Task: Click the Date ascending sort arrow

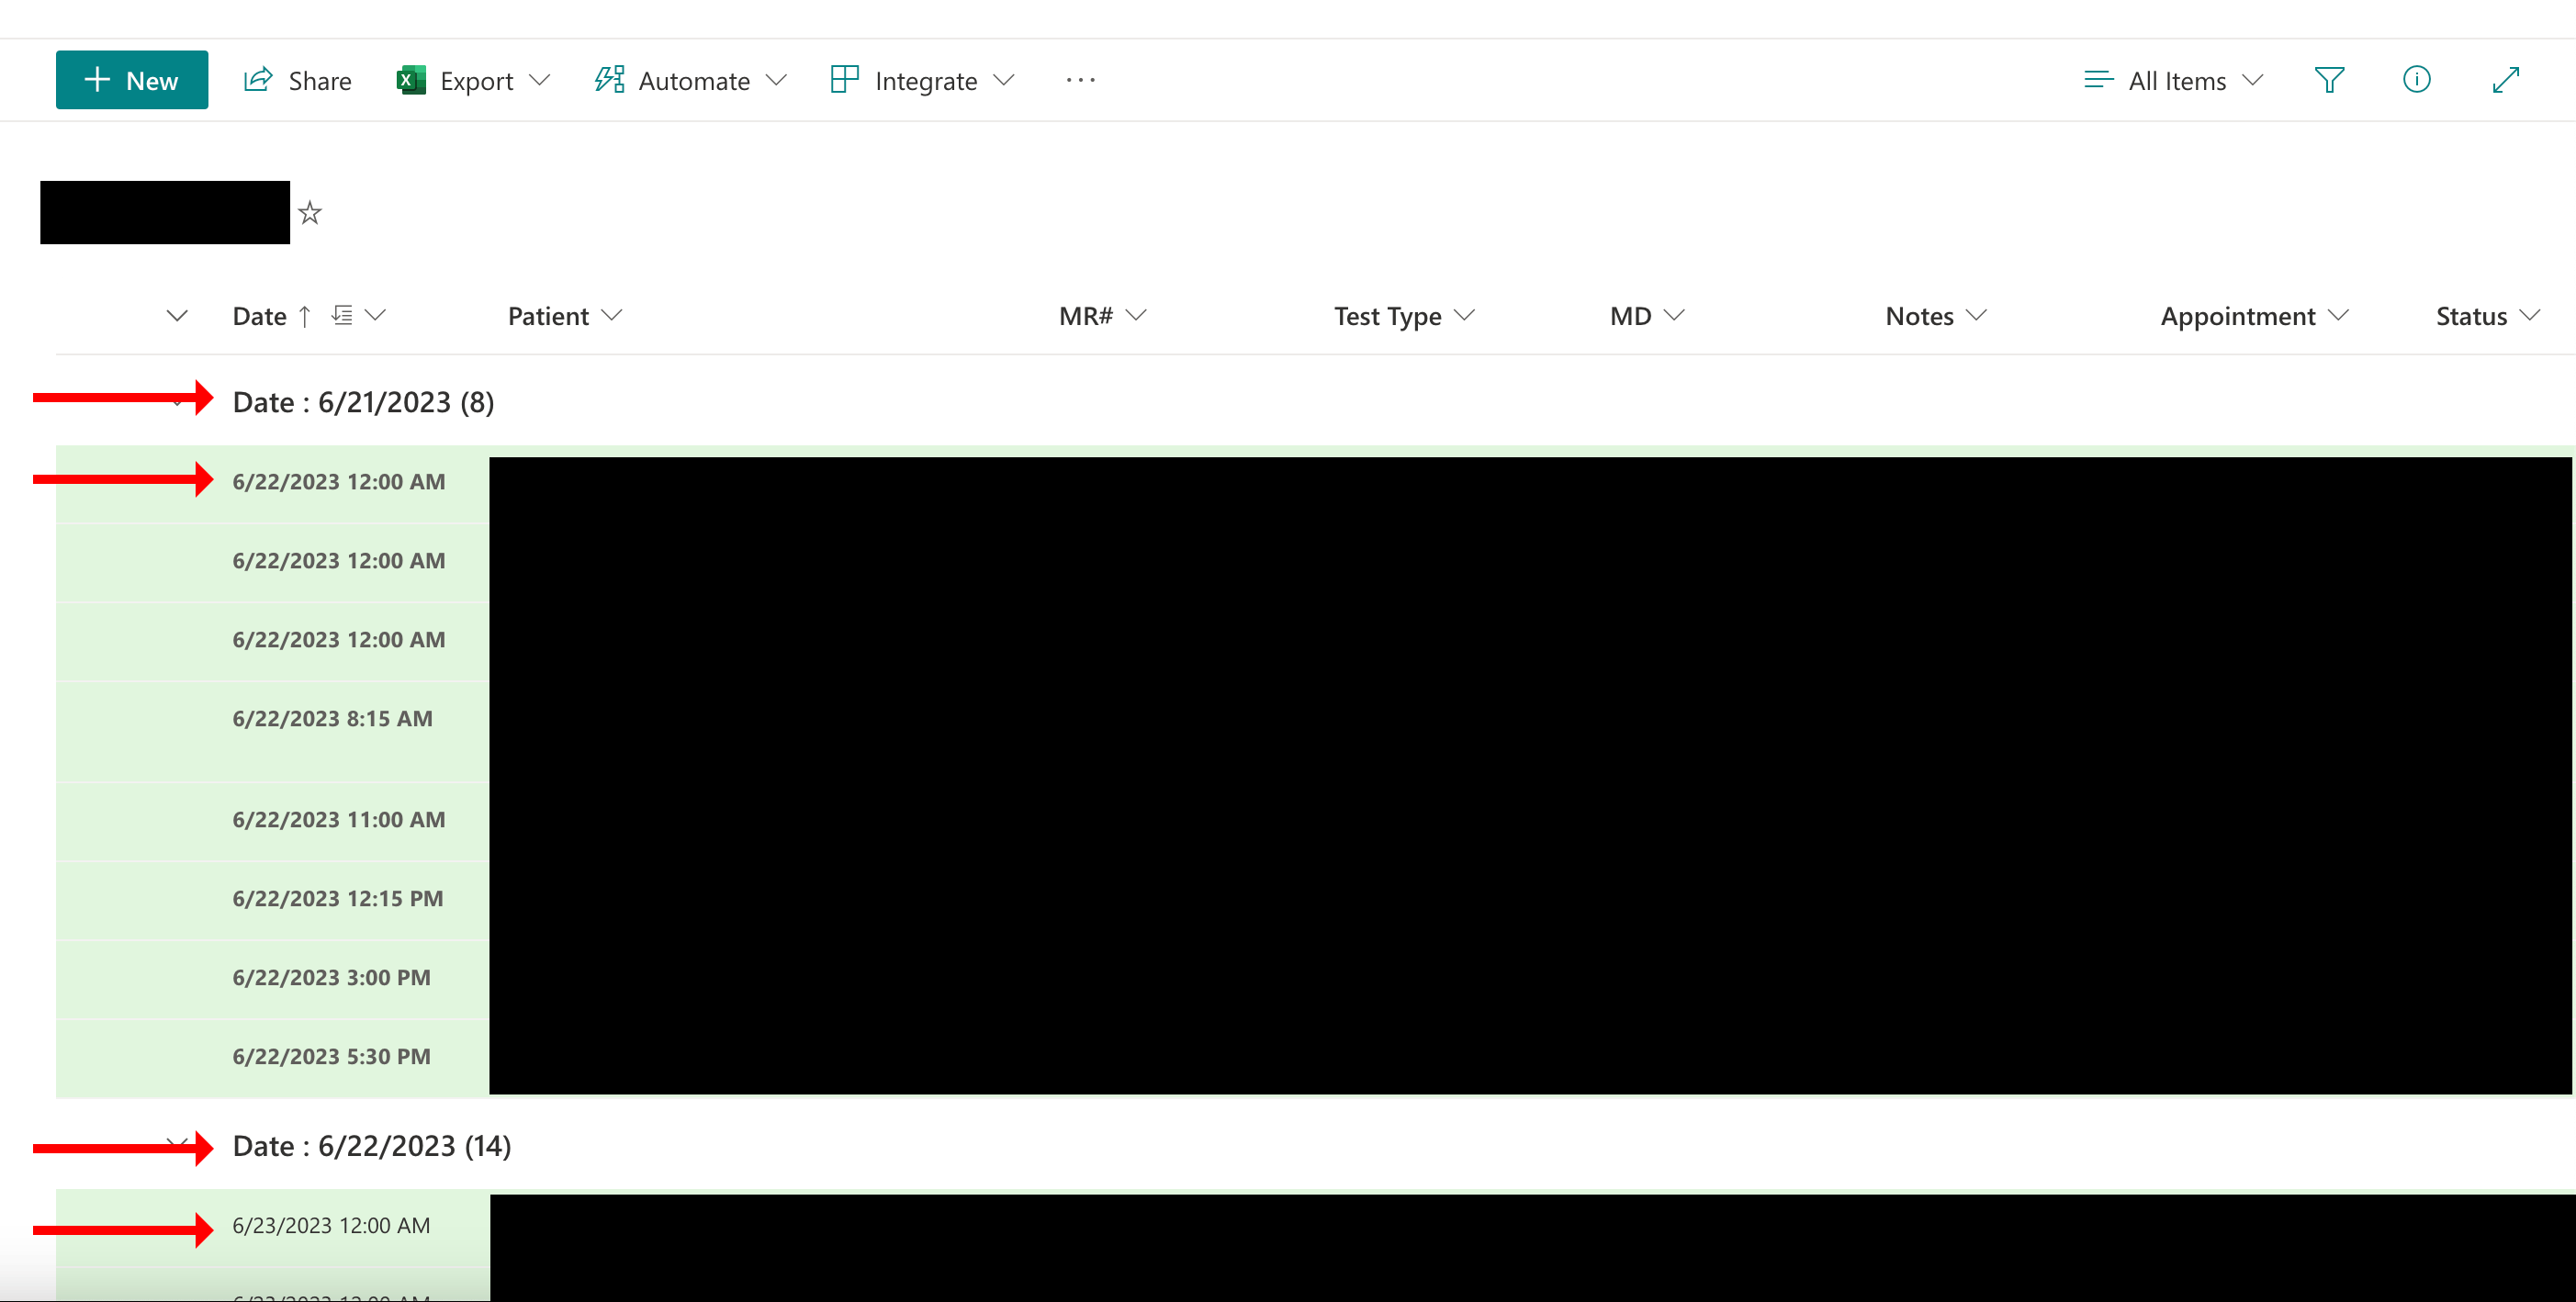Action: pos(305,316)
